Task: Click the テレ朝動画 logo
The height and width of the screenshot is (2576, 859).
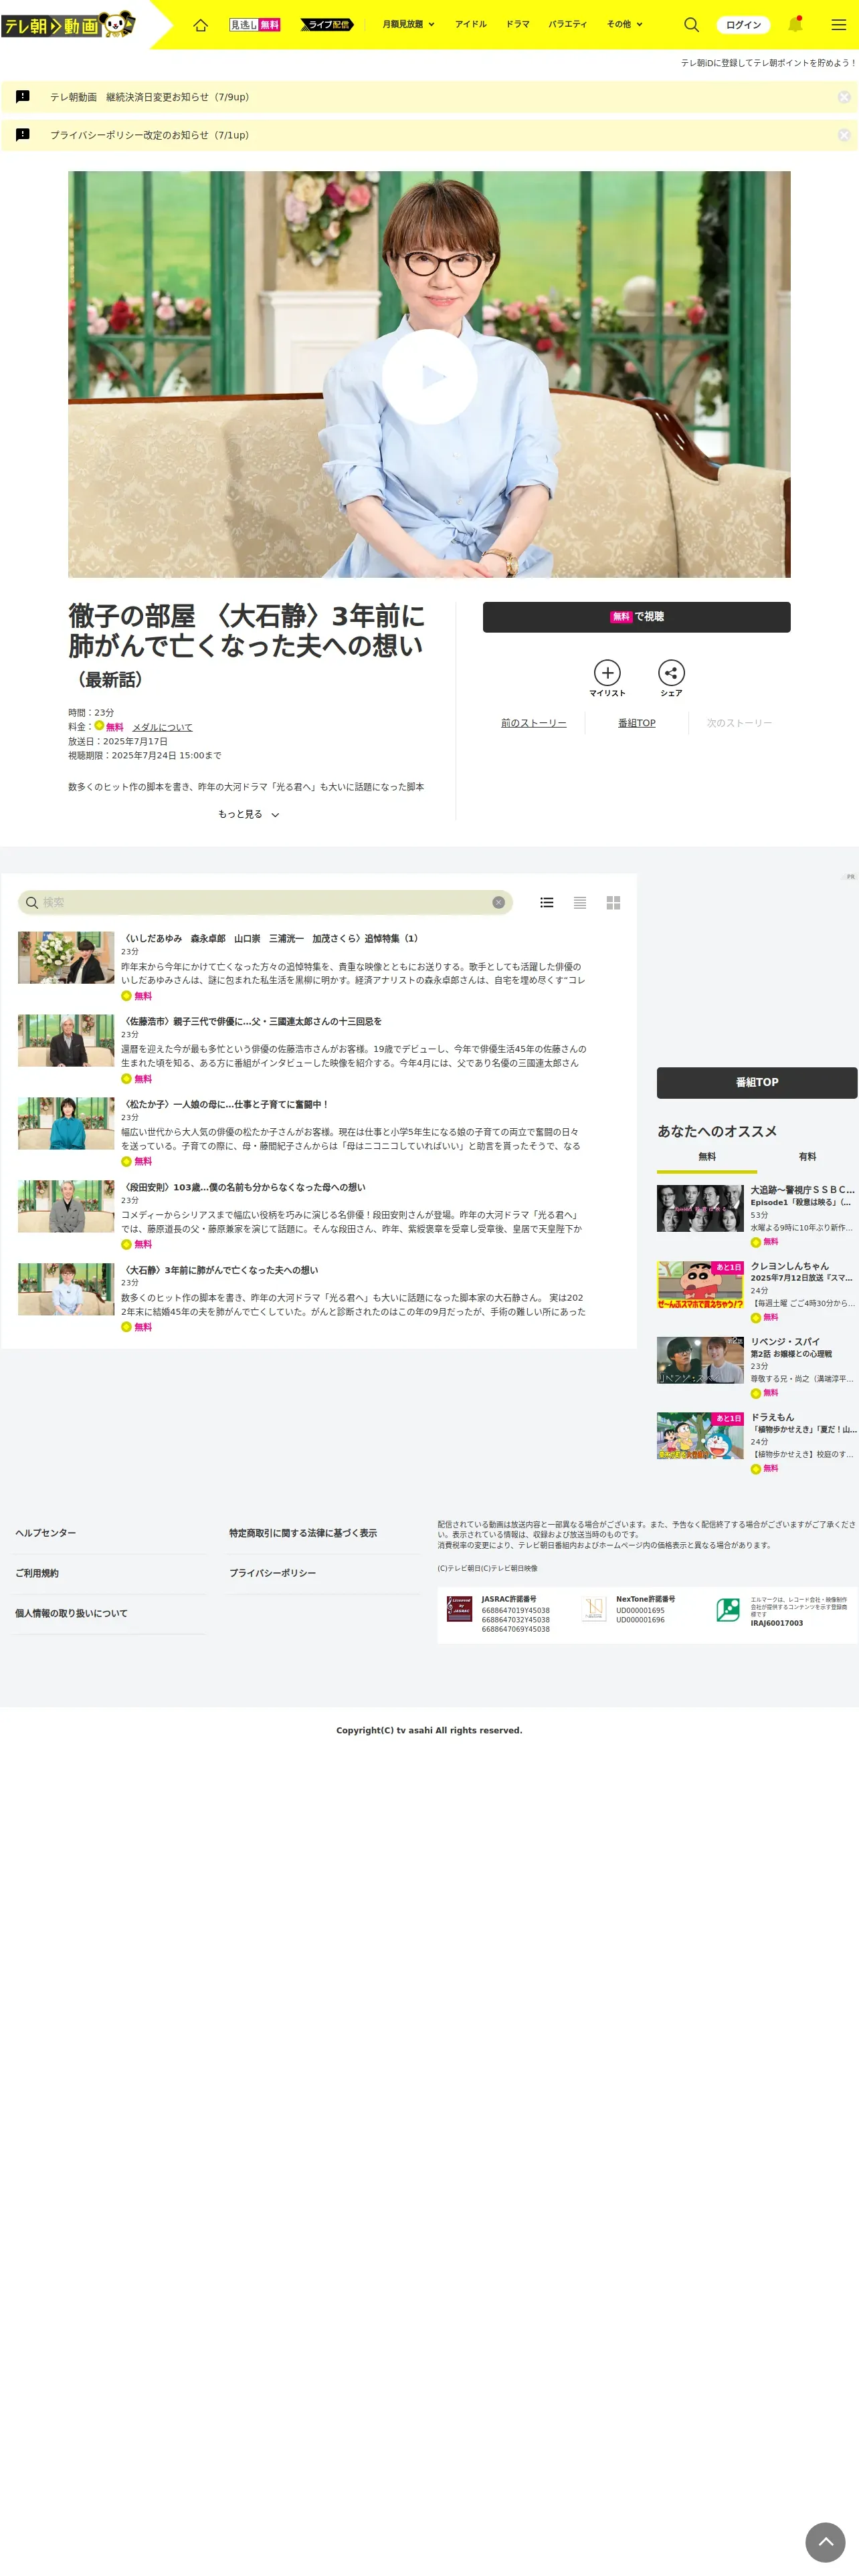Action: [68, 24]
